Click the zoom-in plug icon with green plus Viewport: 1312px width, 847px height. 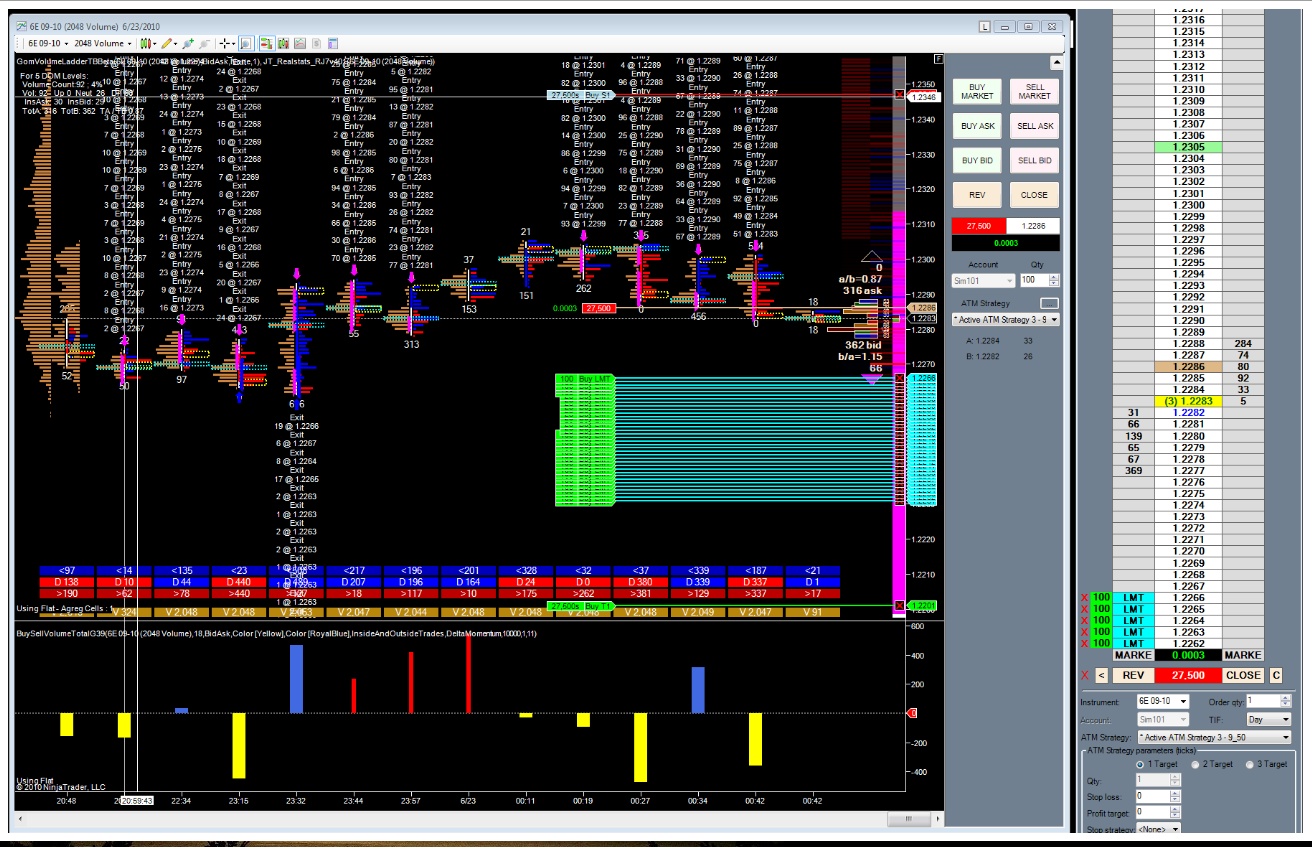(188, 44)
